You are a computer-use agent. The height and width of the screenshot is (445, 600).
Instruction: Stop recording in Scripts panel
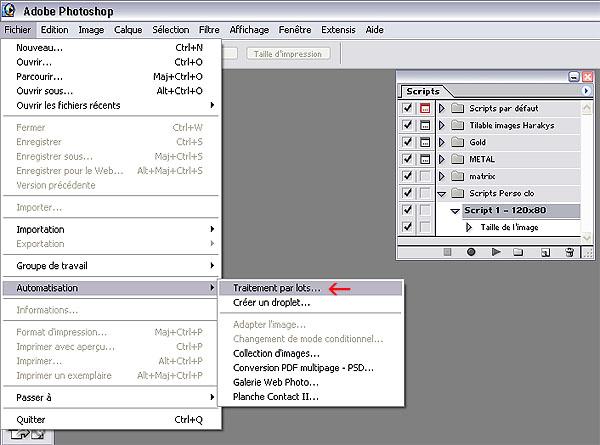point(447,252)
